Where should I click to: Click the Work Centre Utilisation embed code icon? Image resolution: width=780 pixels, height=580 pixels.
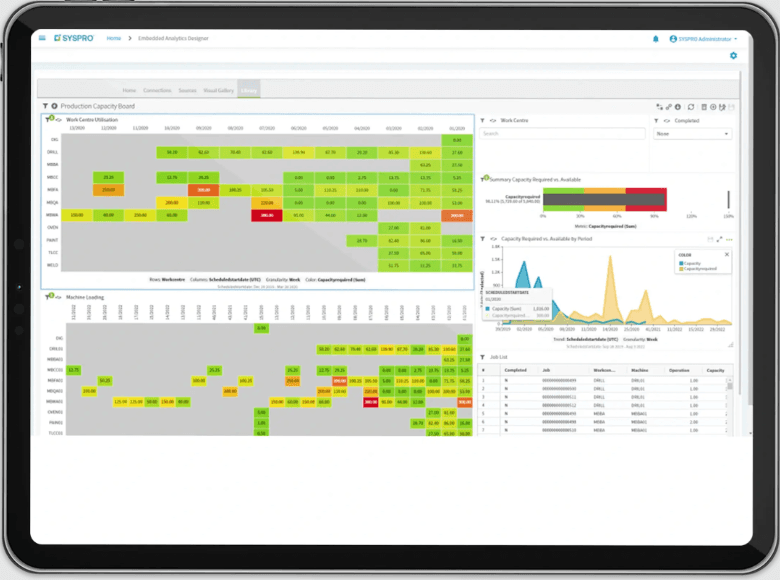(59, 120)
